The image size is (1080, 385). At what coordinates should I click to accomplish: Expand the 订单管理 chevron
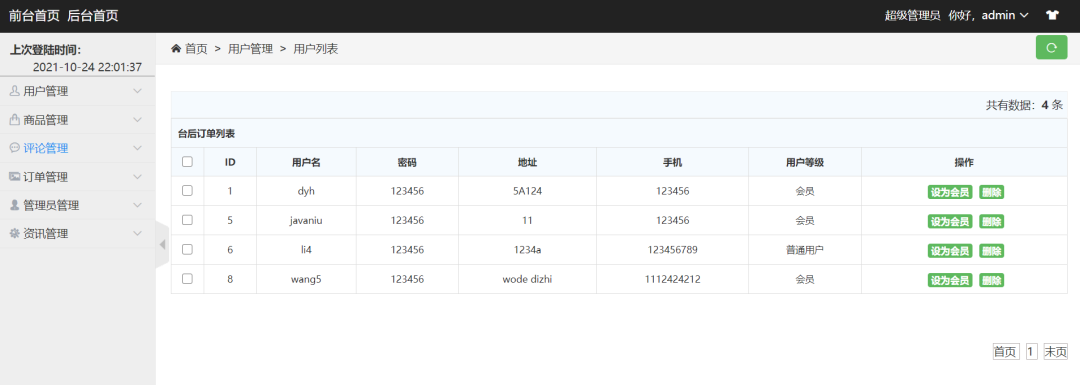pos(137,177)
